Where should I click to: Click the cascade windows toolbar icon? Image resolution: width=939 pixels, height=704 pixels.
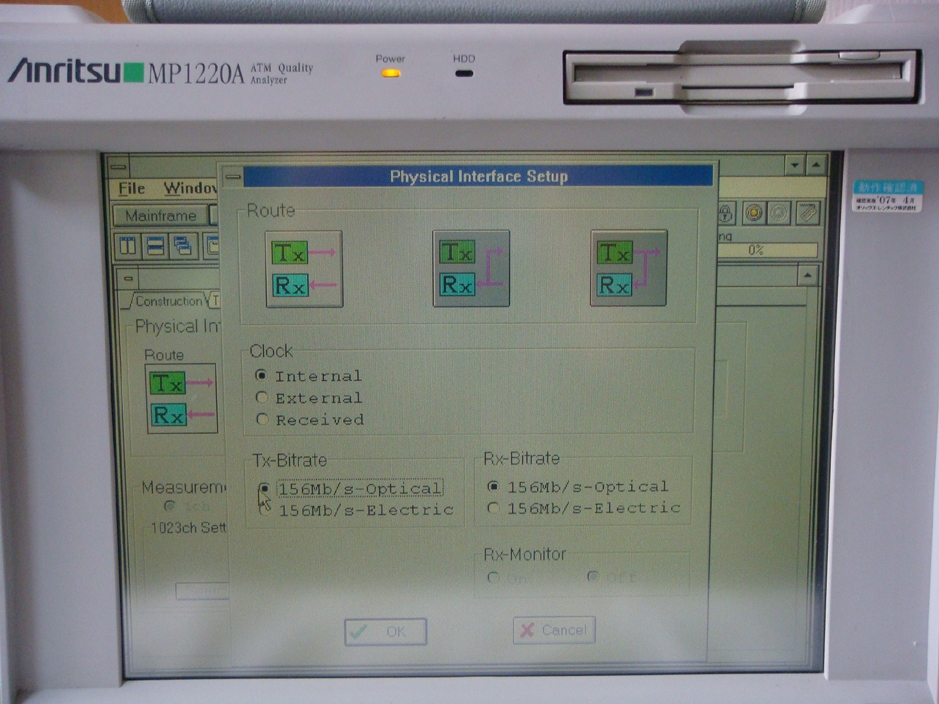point(182,245)
